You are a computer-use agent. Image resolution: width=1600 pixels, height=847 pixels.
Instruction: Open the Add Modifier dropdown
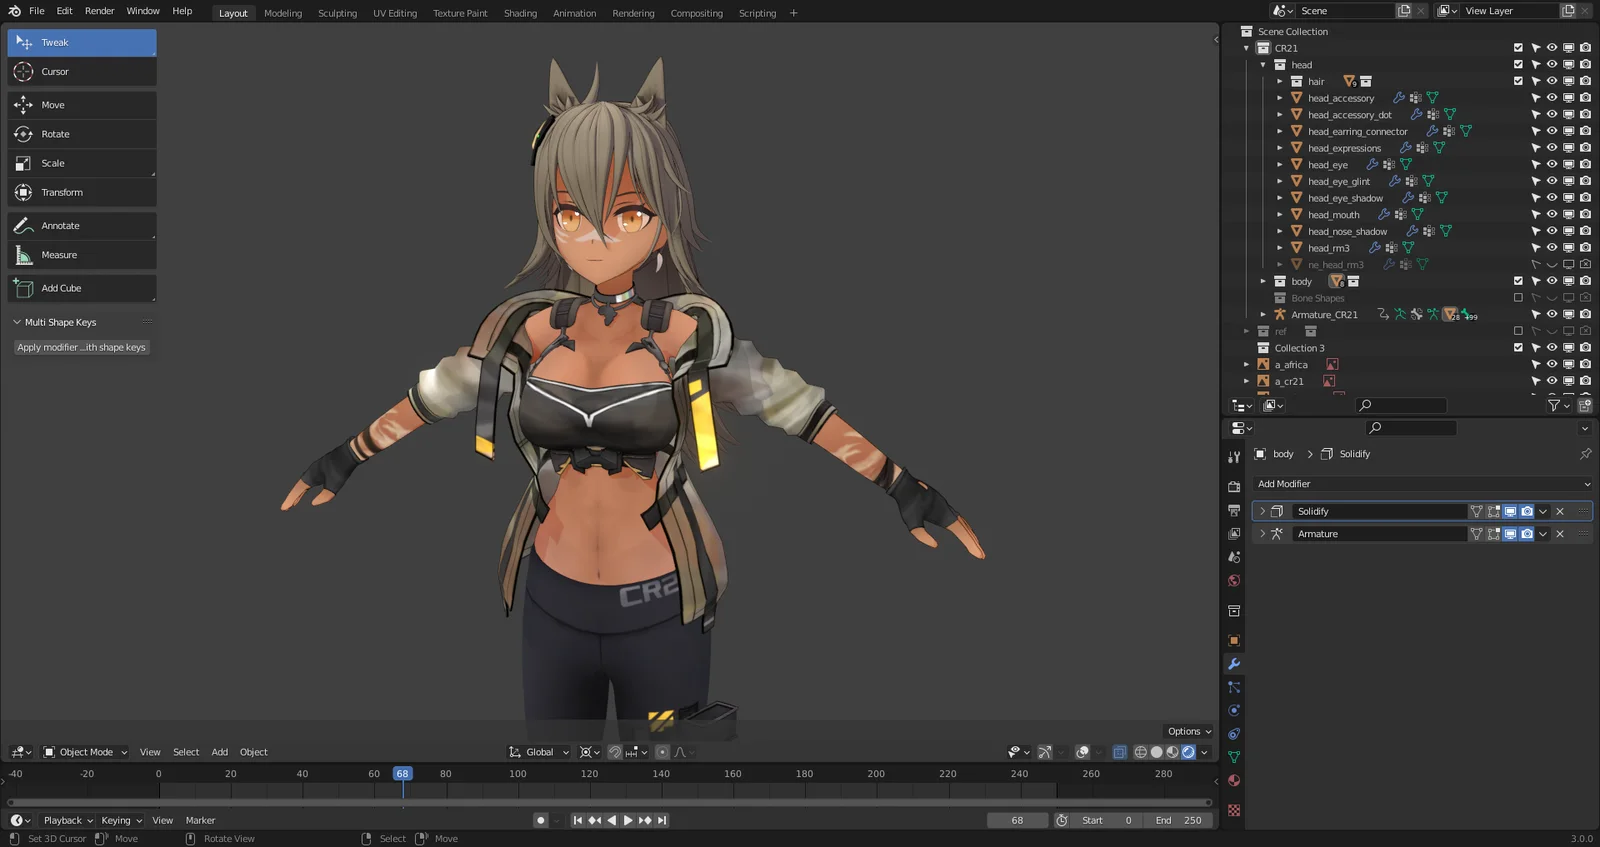pyautogui.click(x=1423, y=484)
